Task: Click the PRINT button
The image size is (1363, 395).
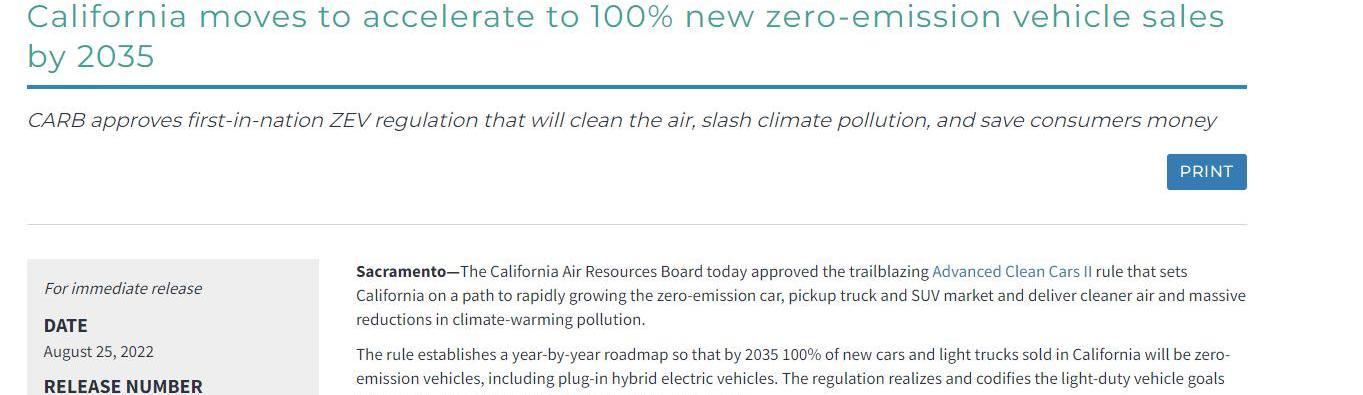Action: click(1206, 172)
